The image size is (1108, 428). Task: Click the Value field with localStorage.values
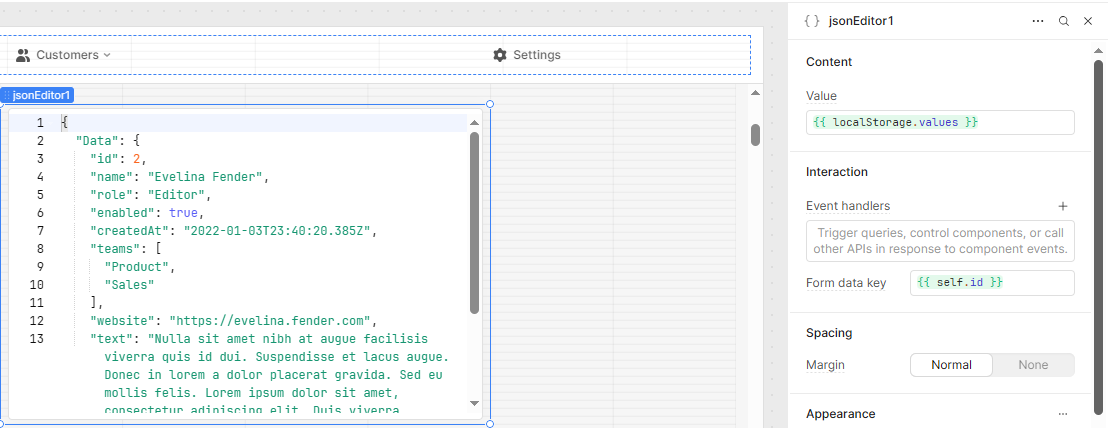[940, 122]
